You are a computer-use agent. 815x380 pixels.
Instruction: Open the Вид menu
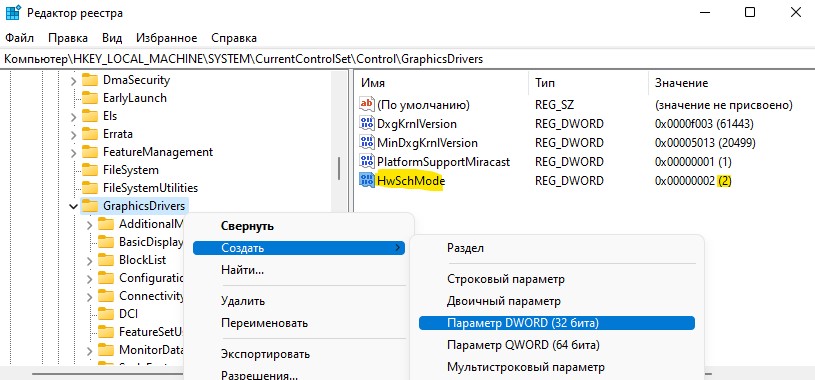(x=112, y=38)
